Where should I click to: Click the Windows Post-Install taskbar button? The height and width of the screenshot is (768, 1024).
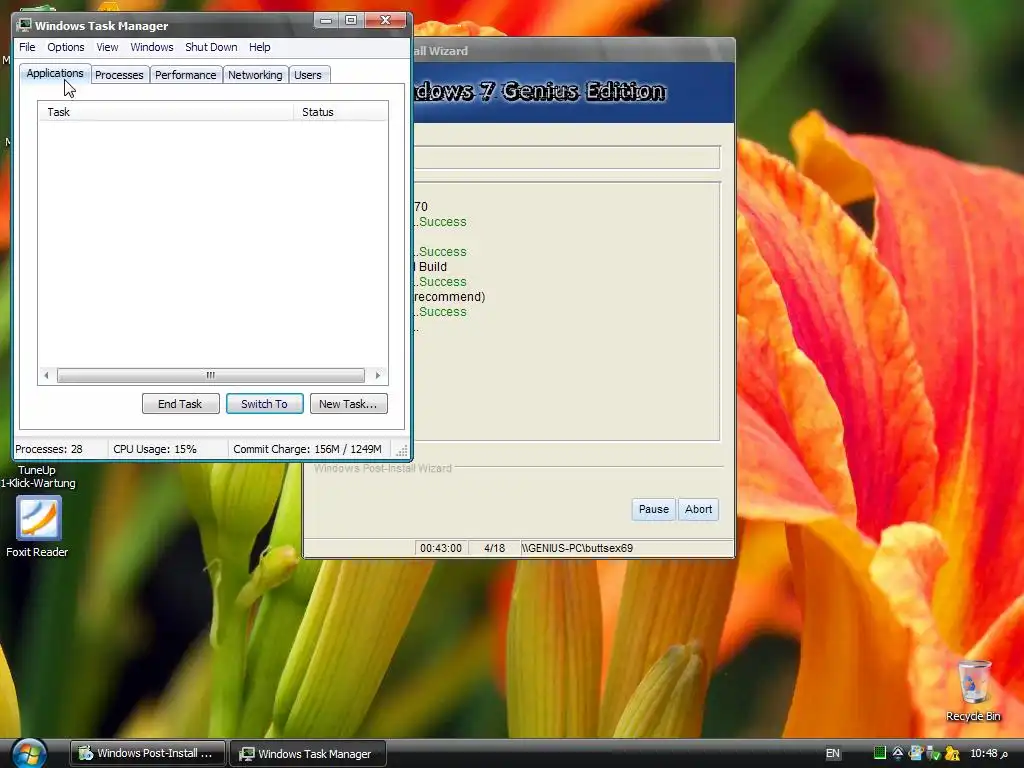pyautogui.click(x=148, y=753)
